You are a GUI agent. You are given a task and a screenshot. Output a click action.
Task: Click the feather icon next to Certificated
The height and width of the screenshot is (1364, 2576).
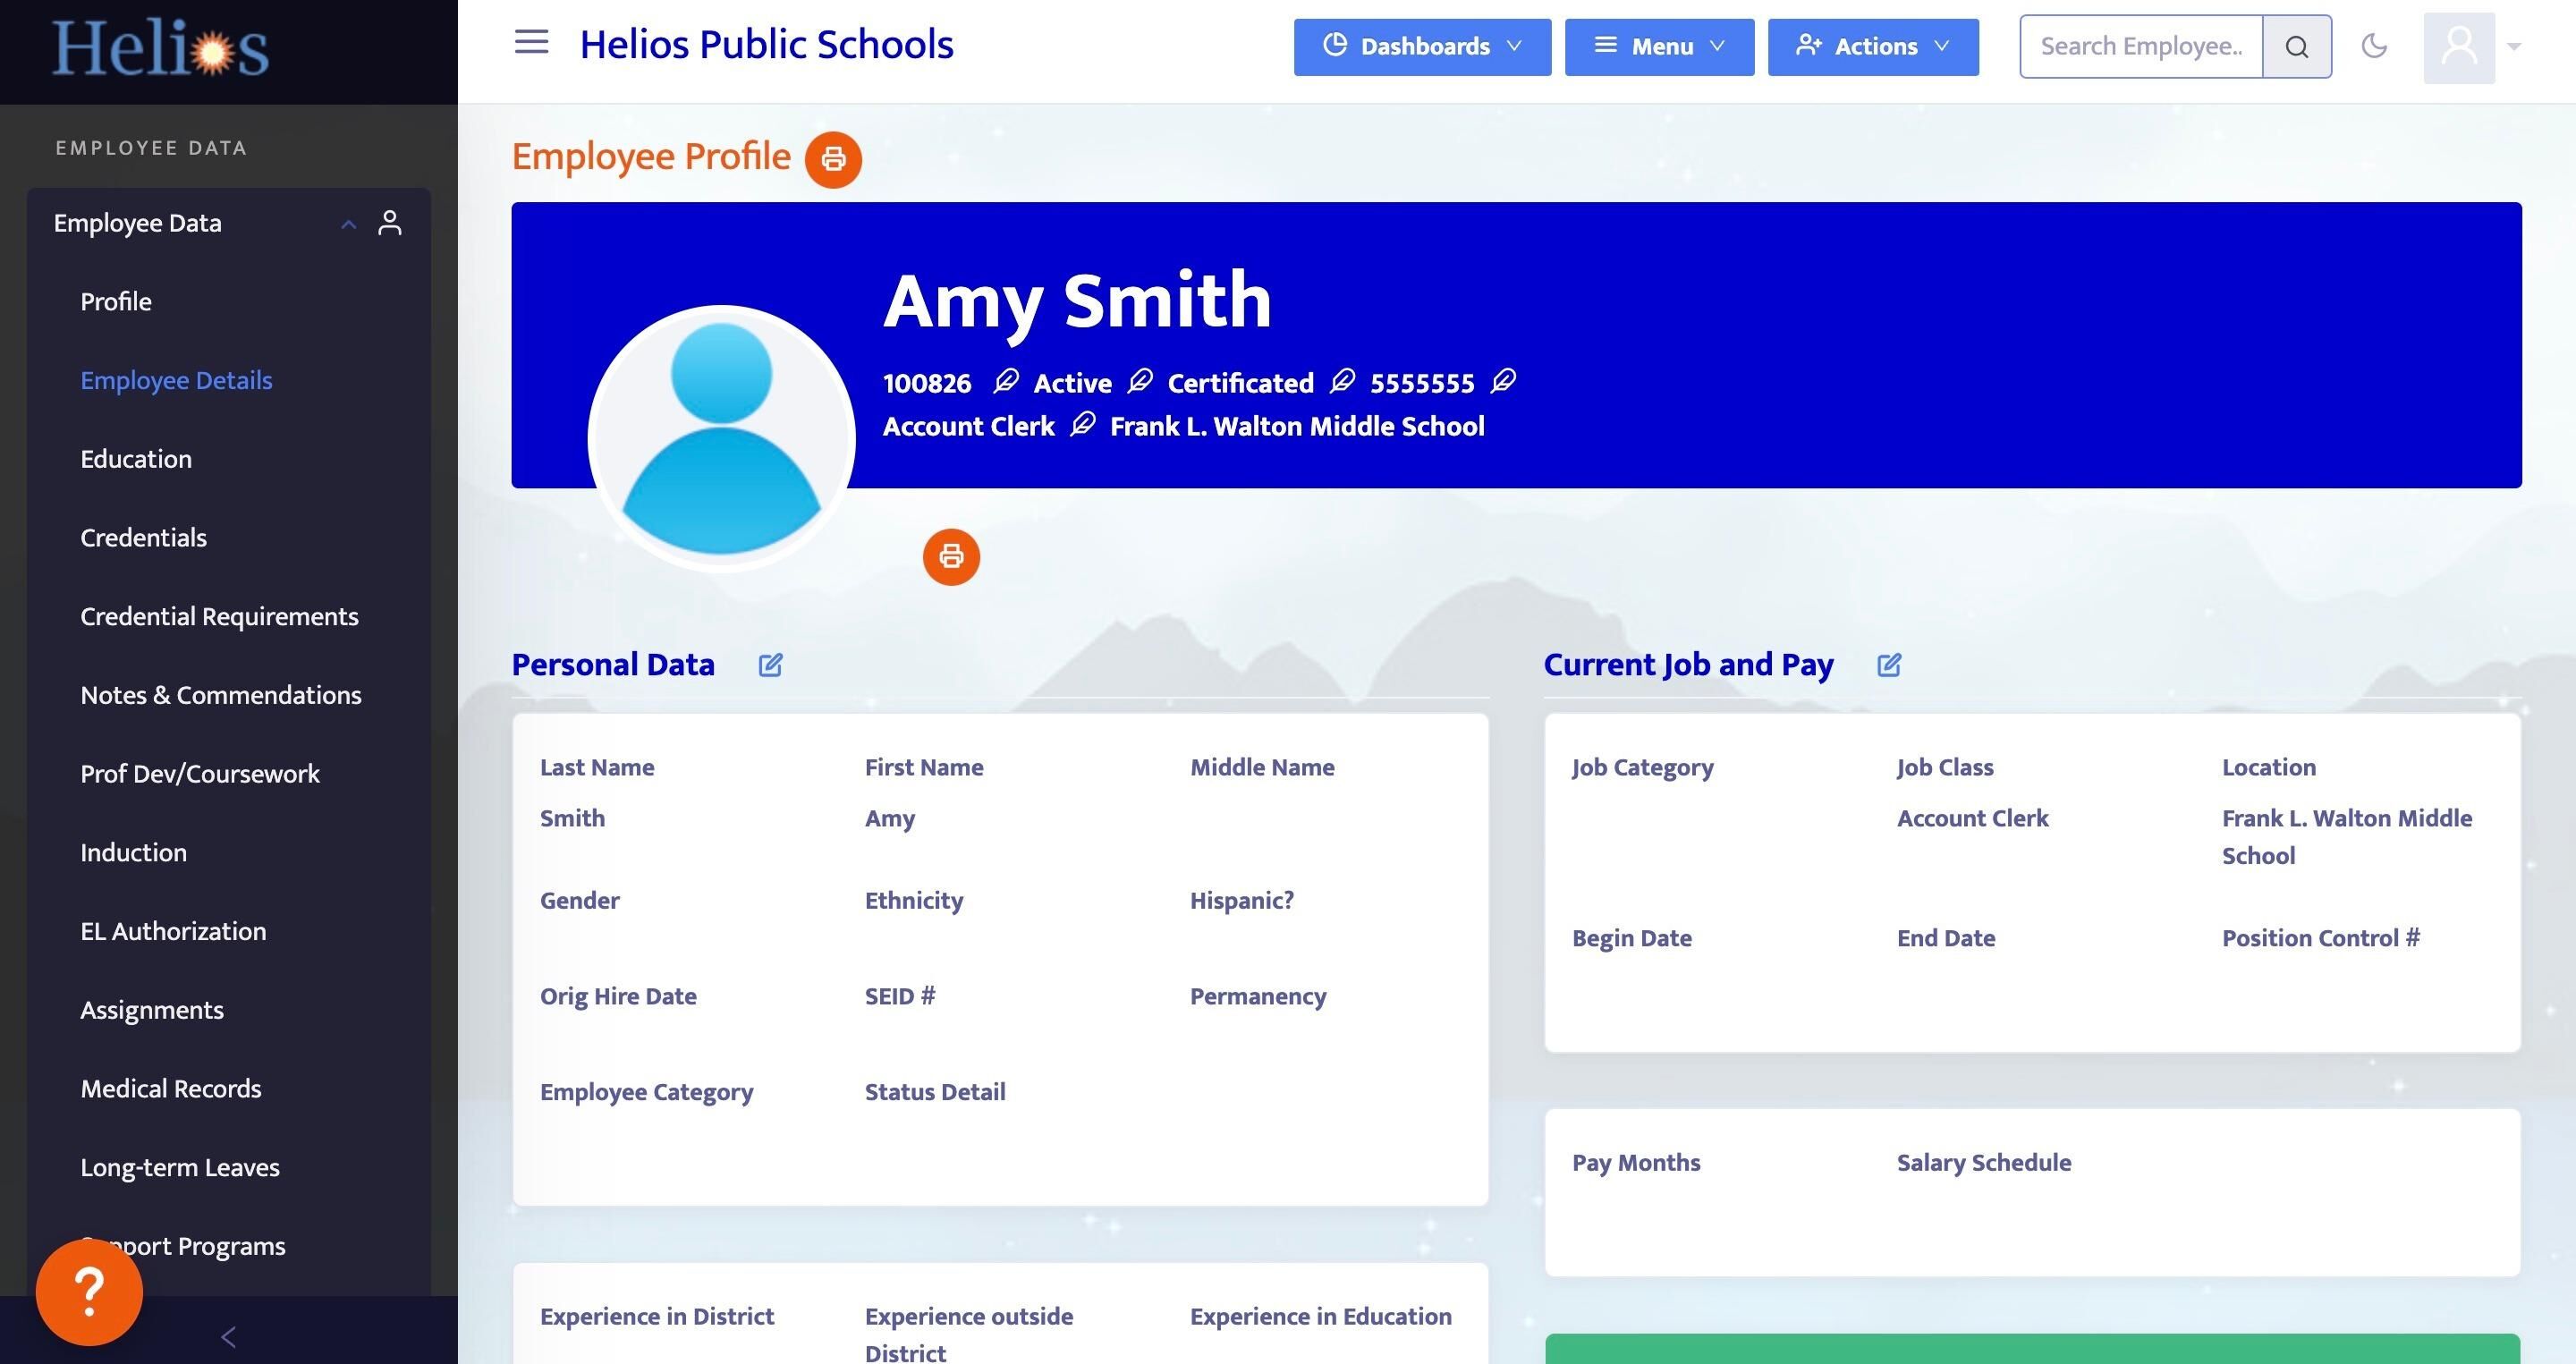click(x=1342, y=381)
